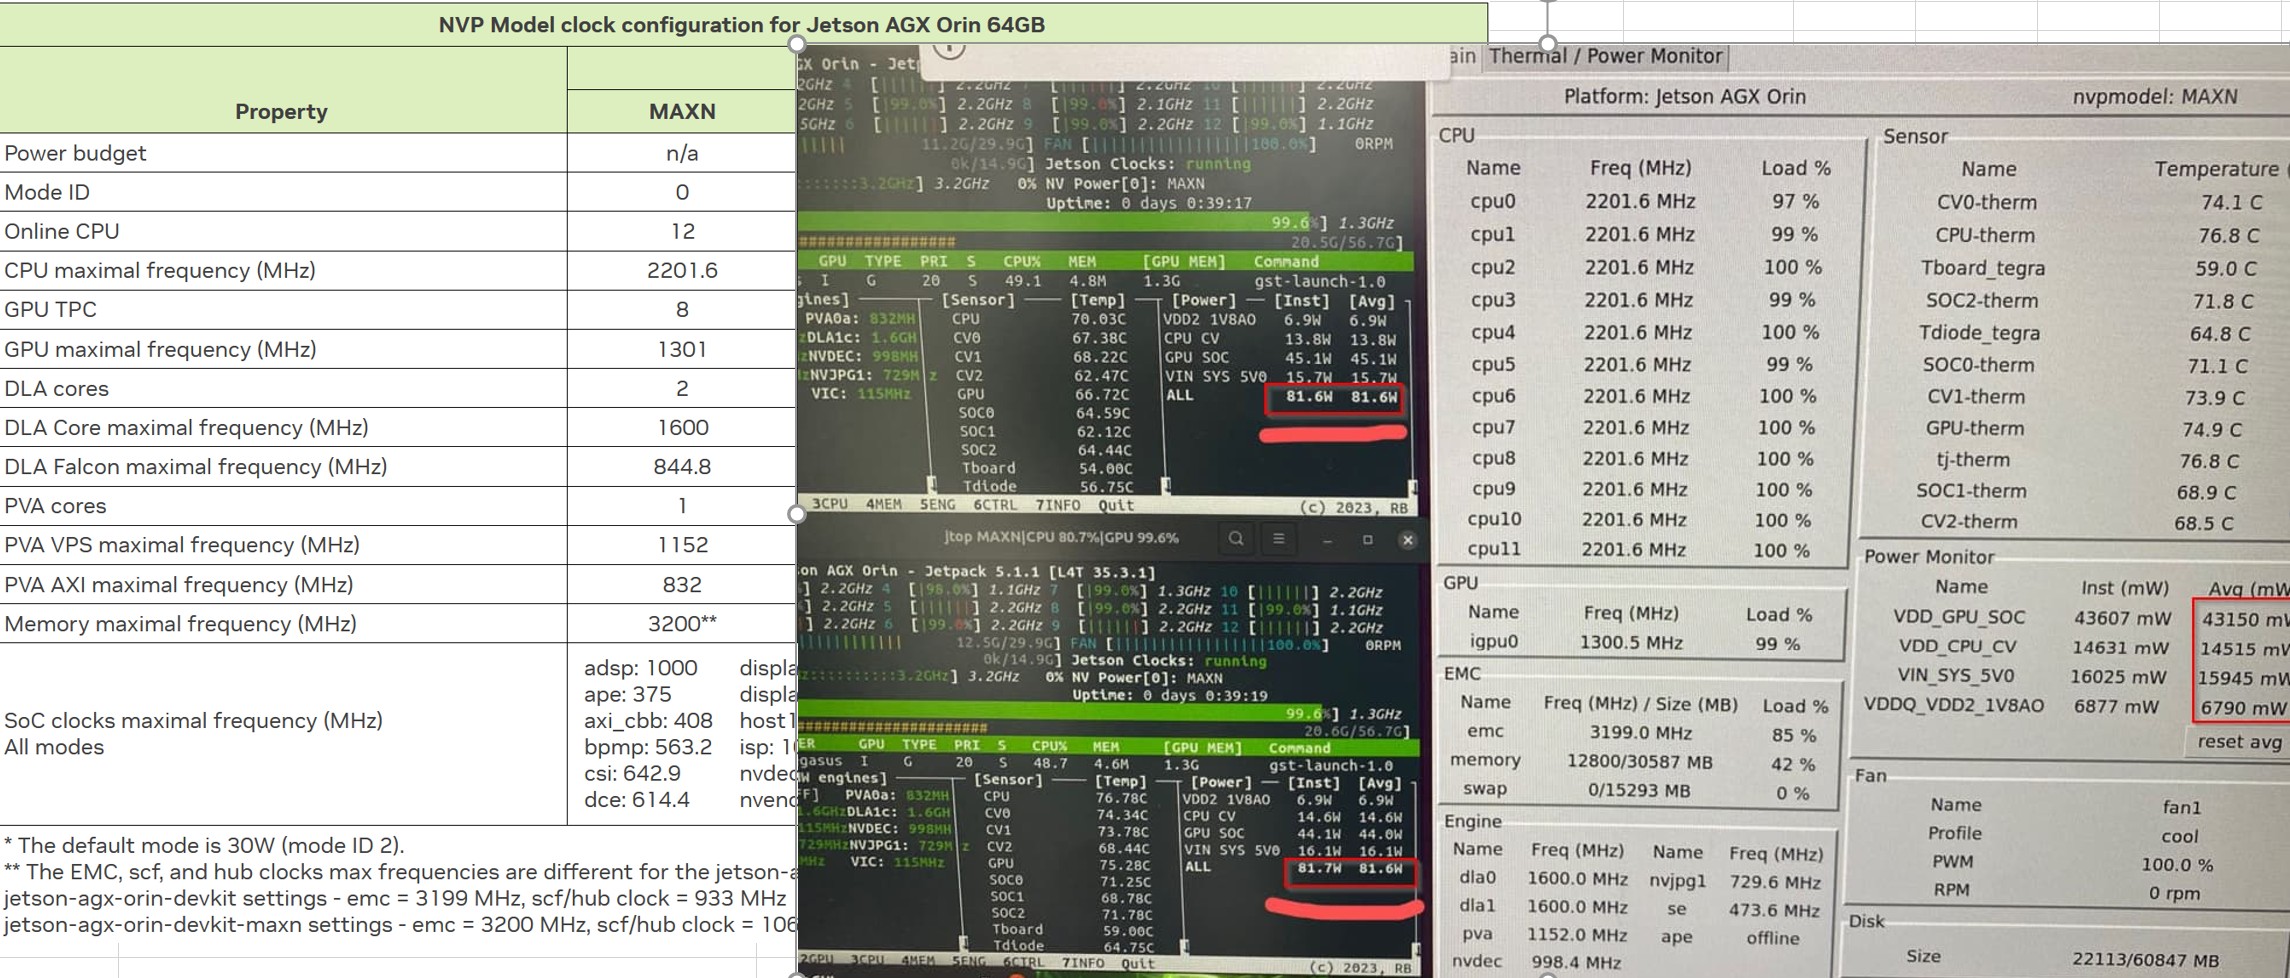
Task: Select the 832 PVA AXI value cell
Action: point(682,584)
